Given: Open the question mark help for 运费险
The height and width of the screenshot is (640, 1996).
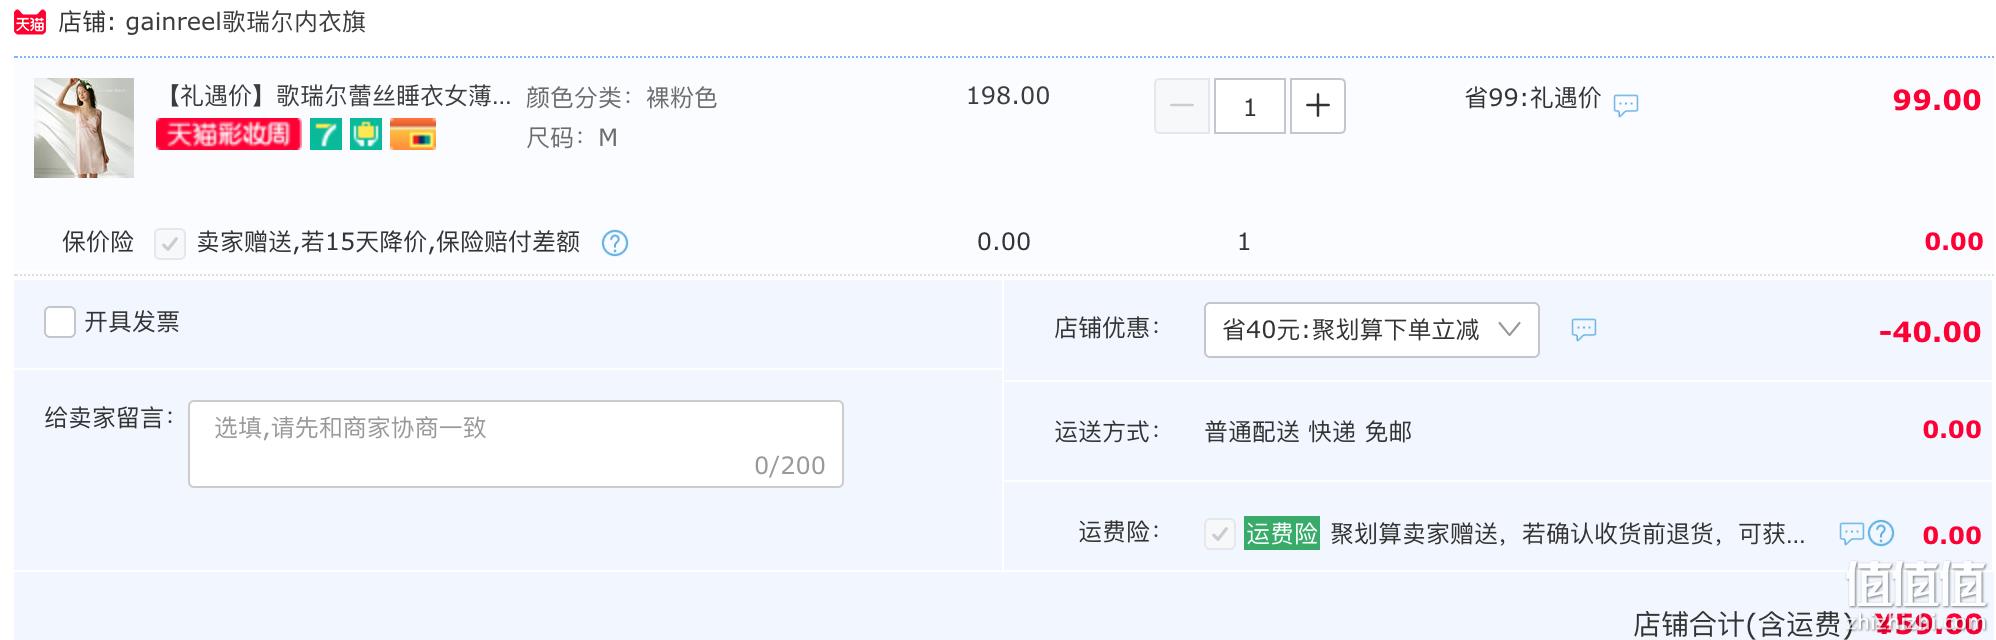Looking at the screenshot, I should (1881, 534).
